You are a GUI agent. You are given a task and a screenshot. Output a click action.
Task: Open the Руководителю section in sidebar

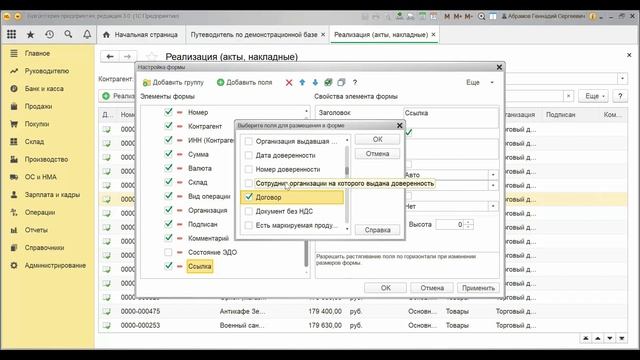tap(47, 71)
